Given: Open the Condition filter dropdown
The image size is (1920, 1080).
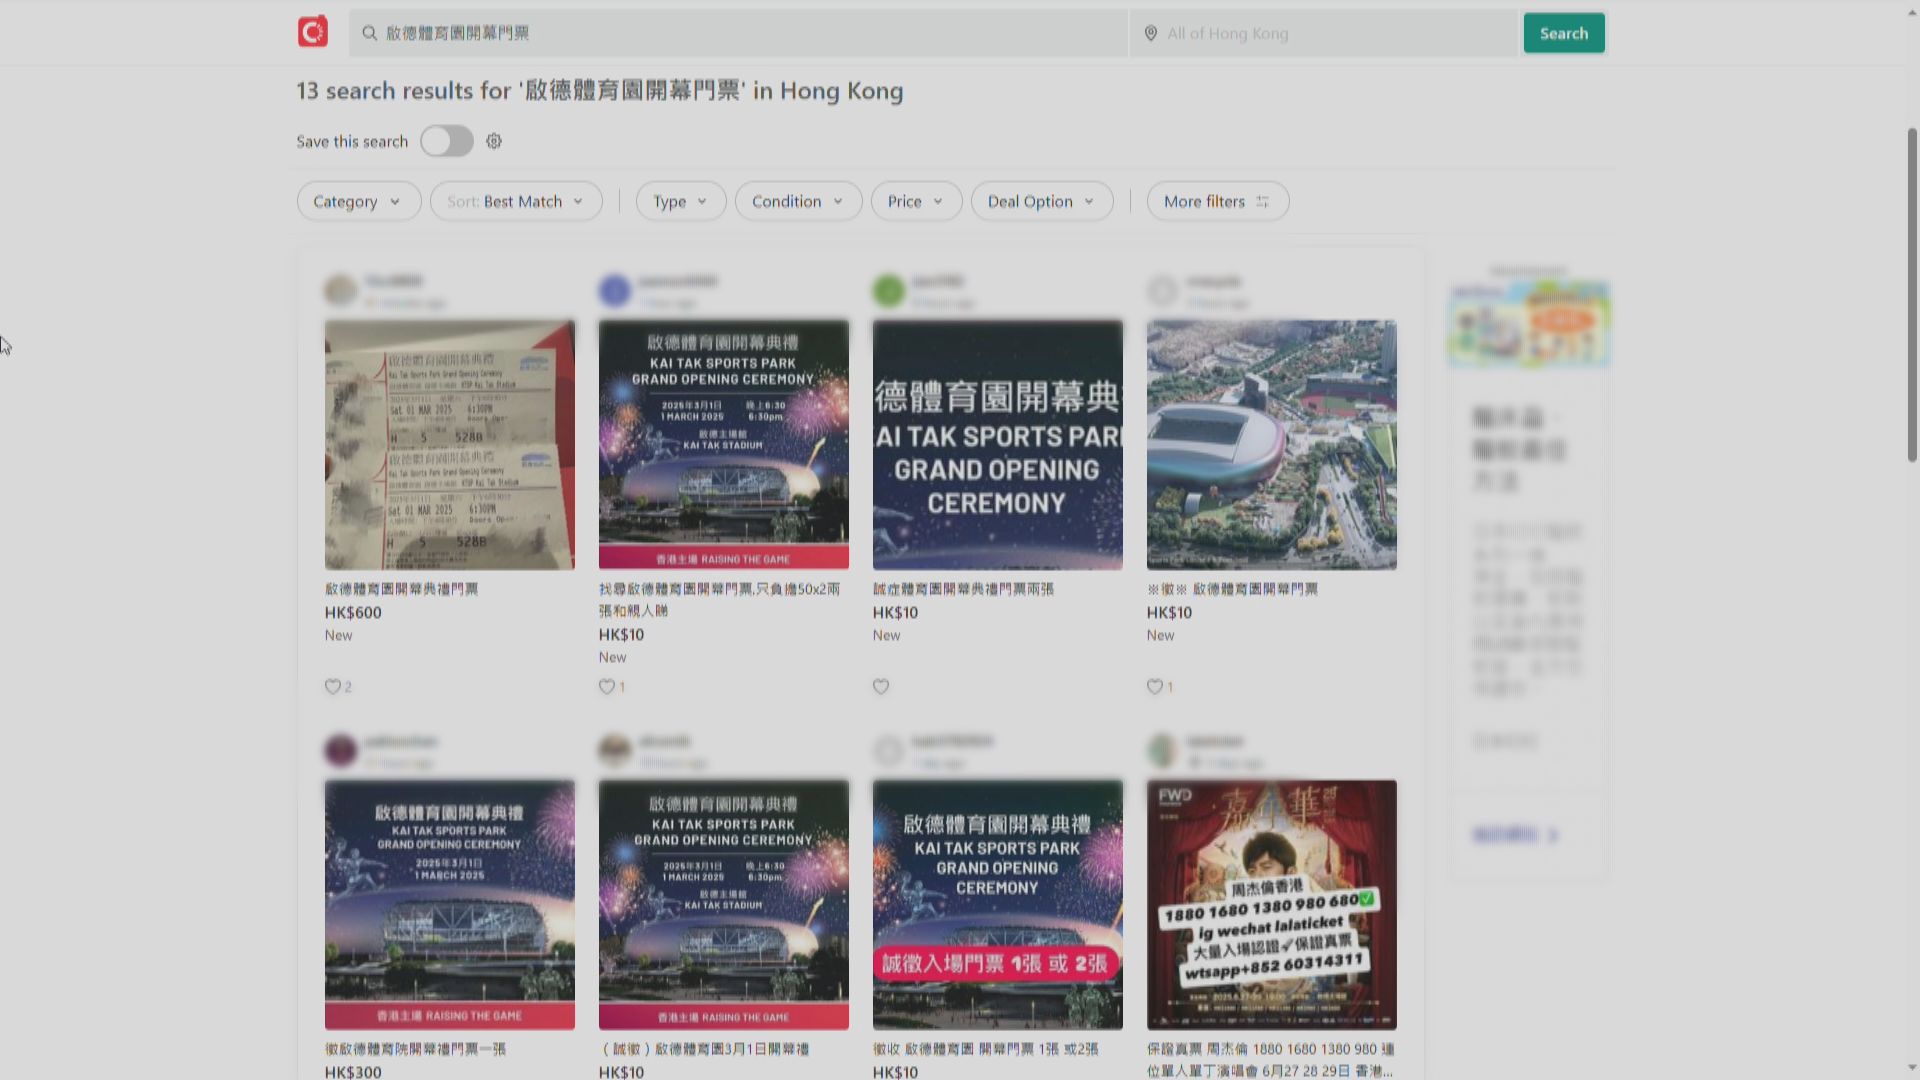Looking at the screenshot, I should pyautogui.click(x=798, y=201).
